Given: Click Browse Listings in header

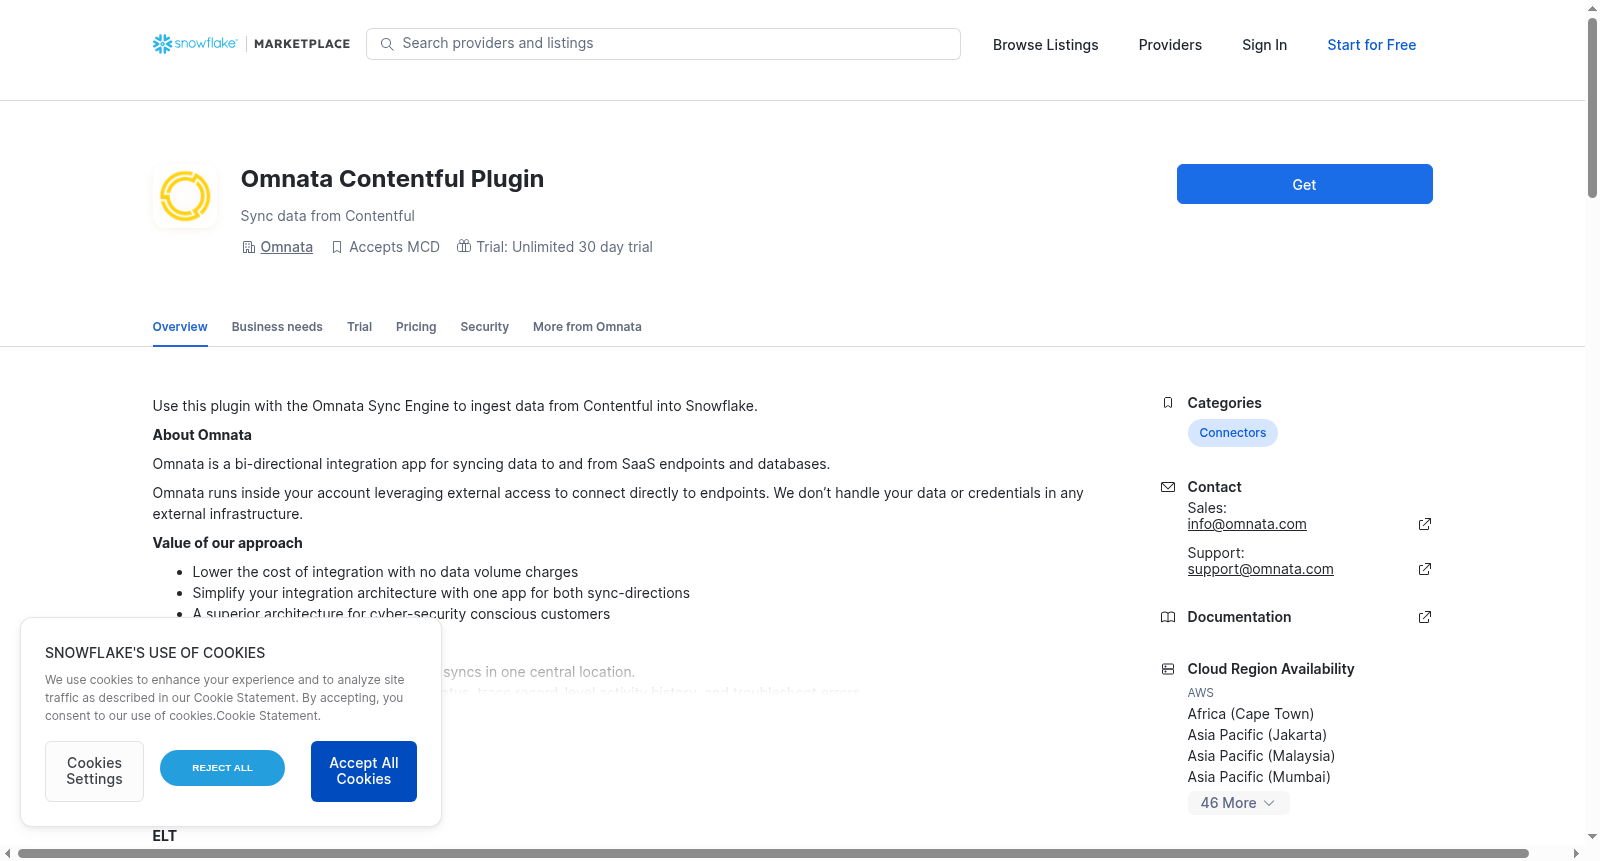Looking at the screenshot, I should [x=1045, y=45].
